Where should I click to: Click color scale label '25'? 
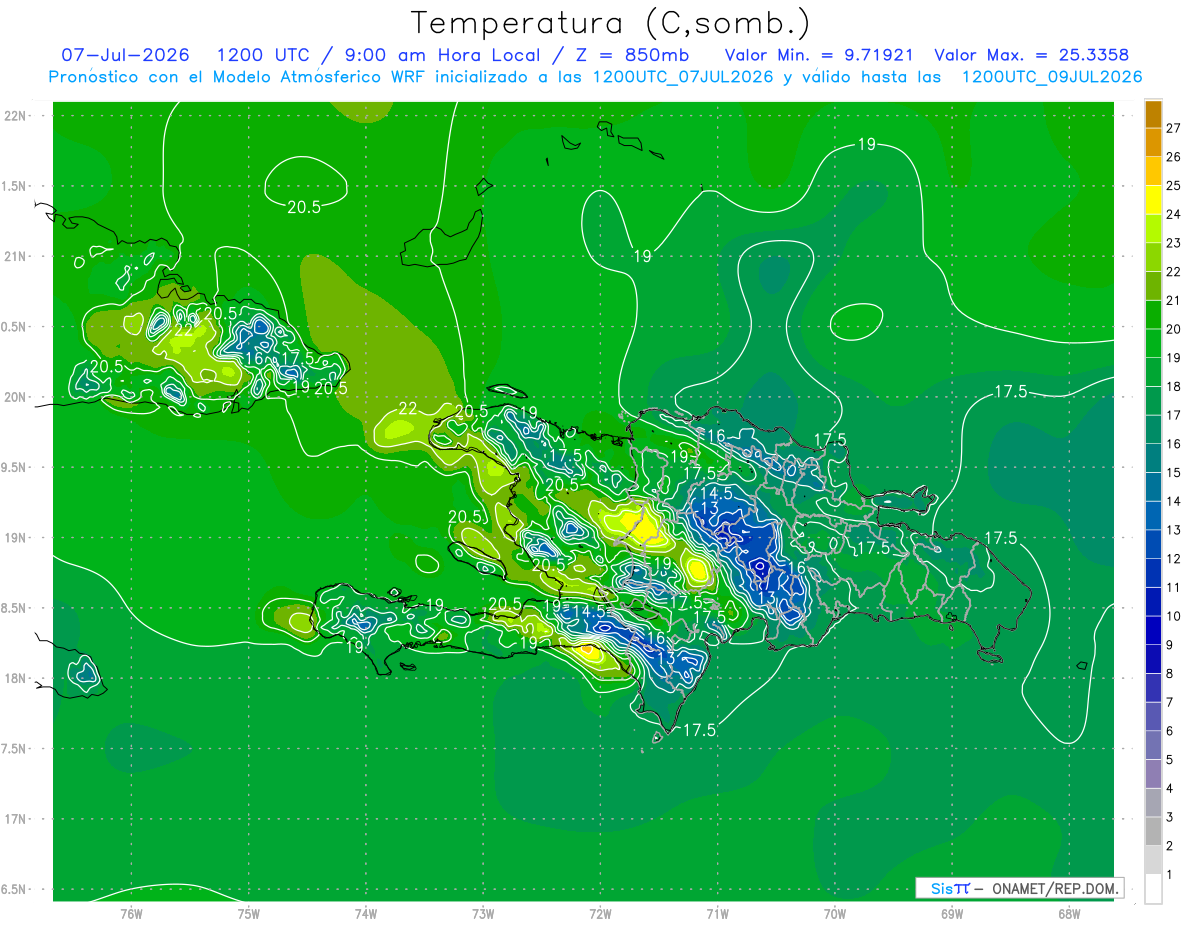click(x=1174, y=185)
